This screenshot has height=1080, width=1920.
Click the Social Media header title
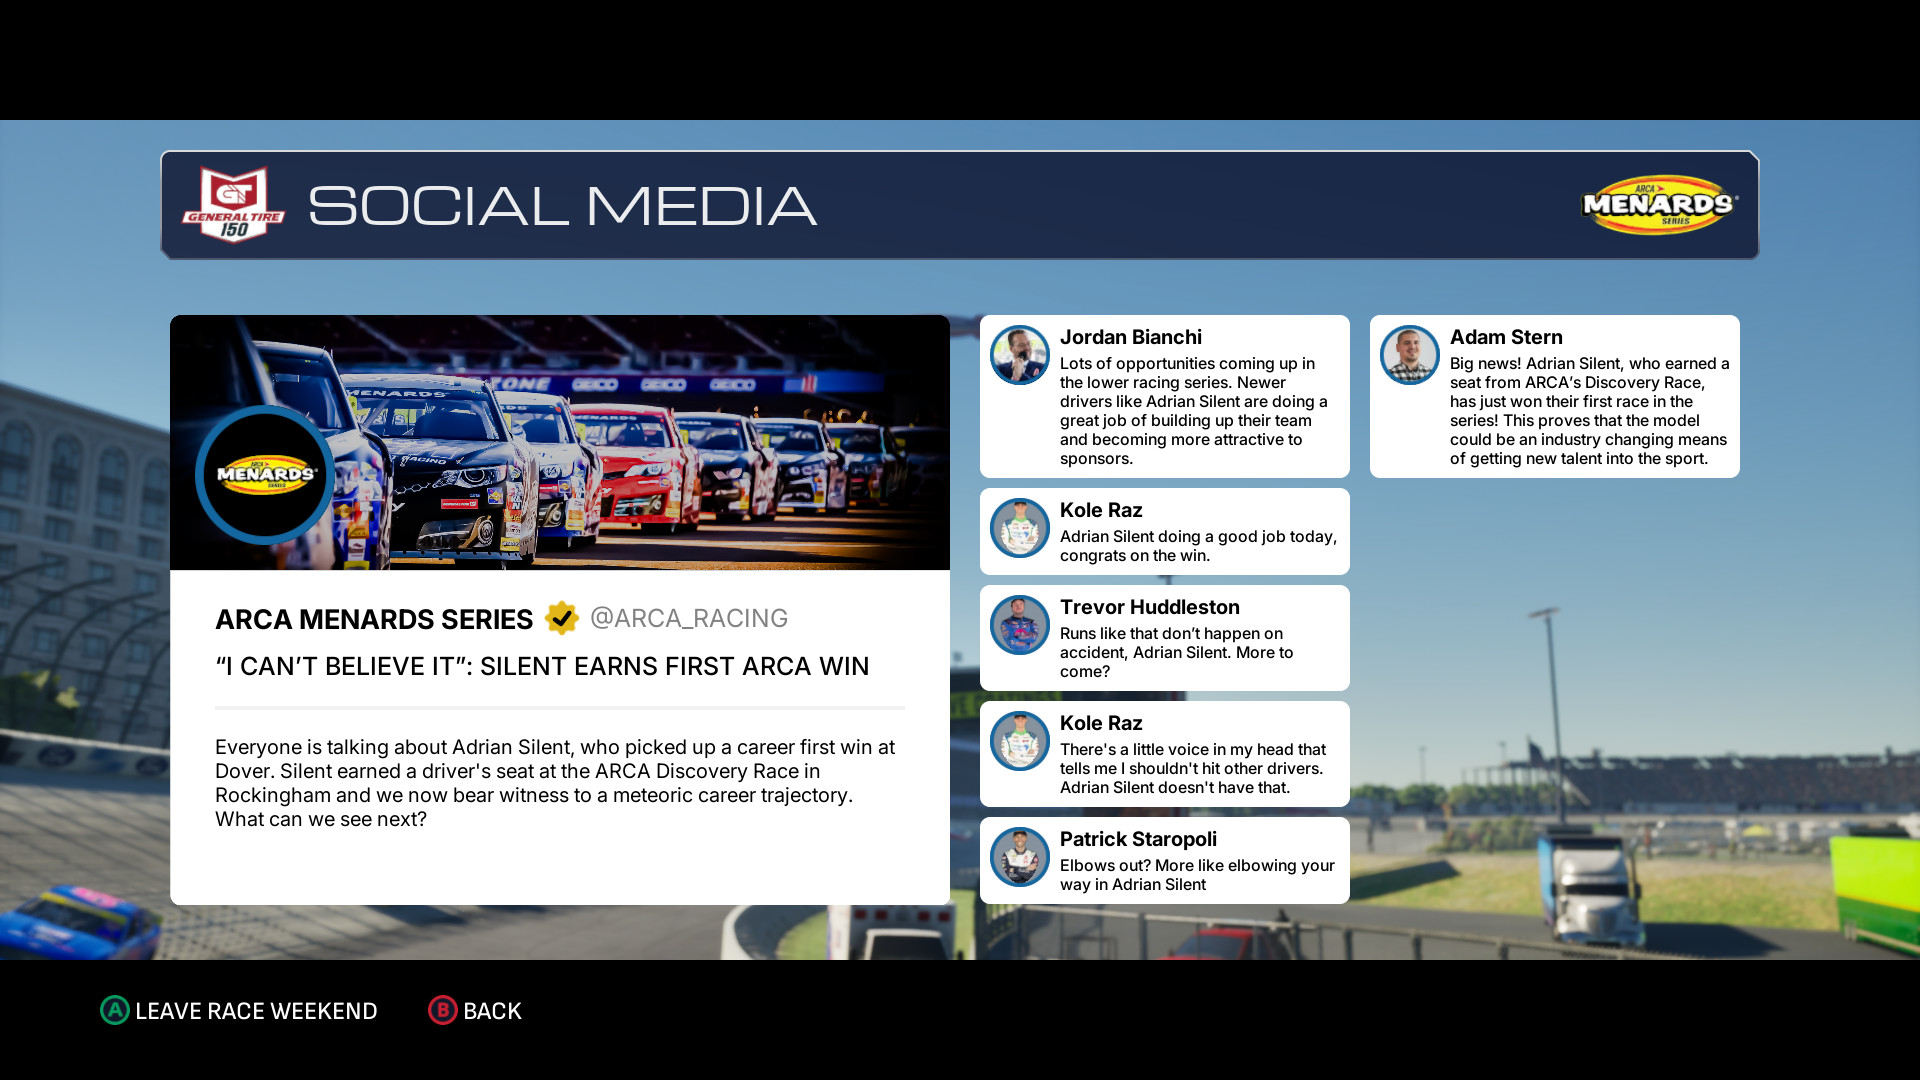(x=562, y=205)
